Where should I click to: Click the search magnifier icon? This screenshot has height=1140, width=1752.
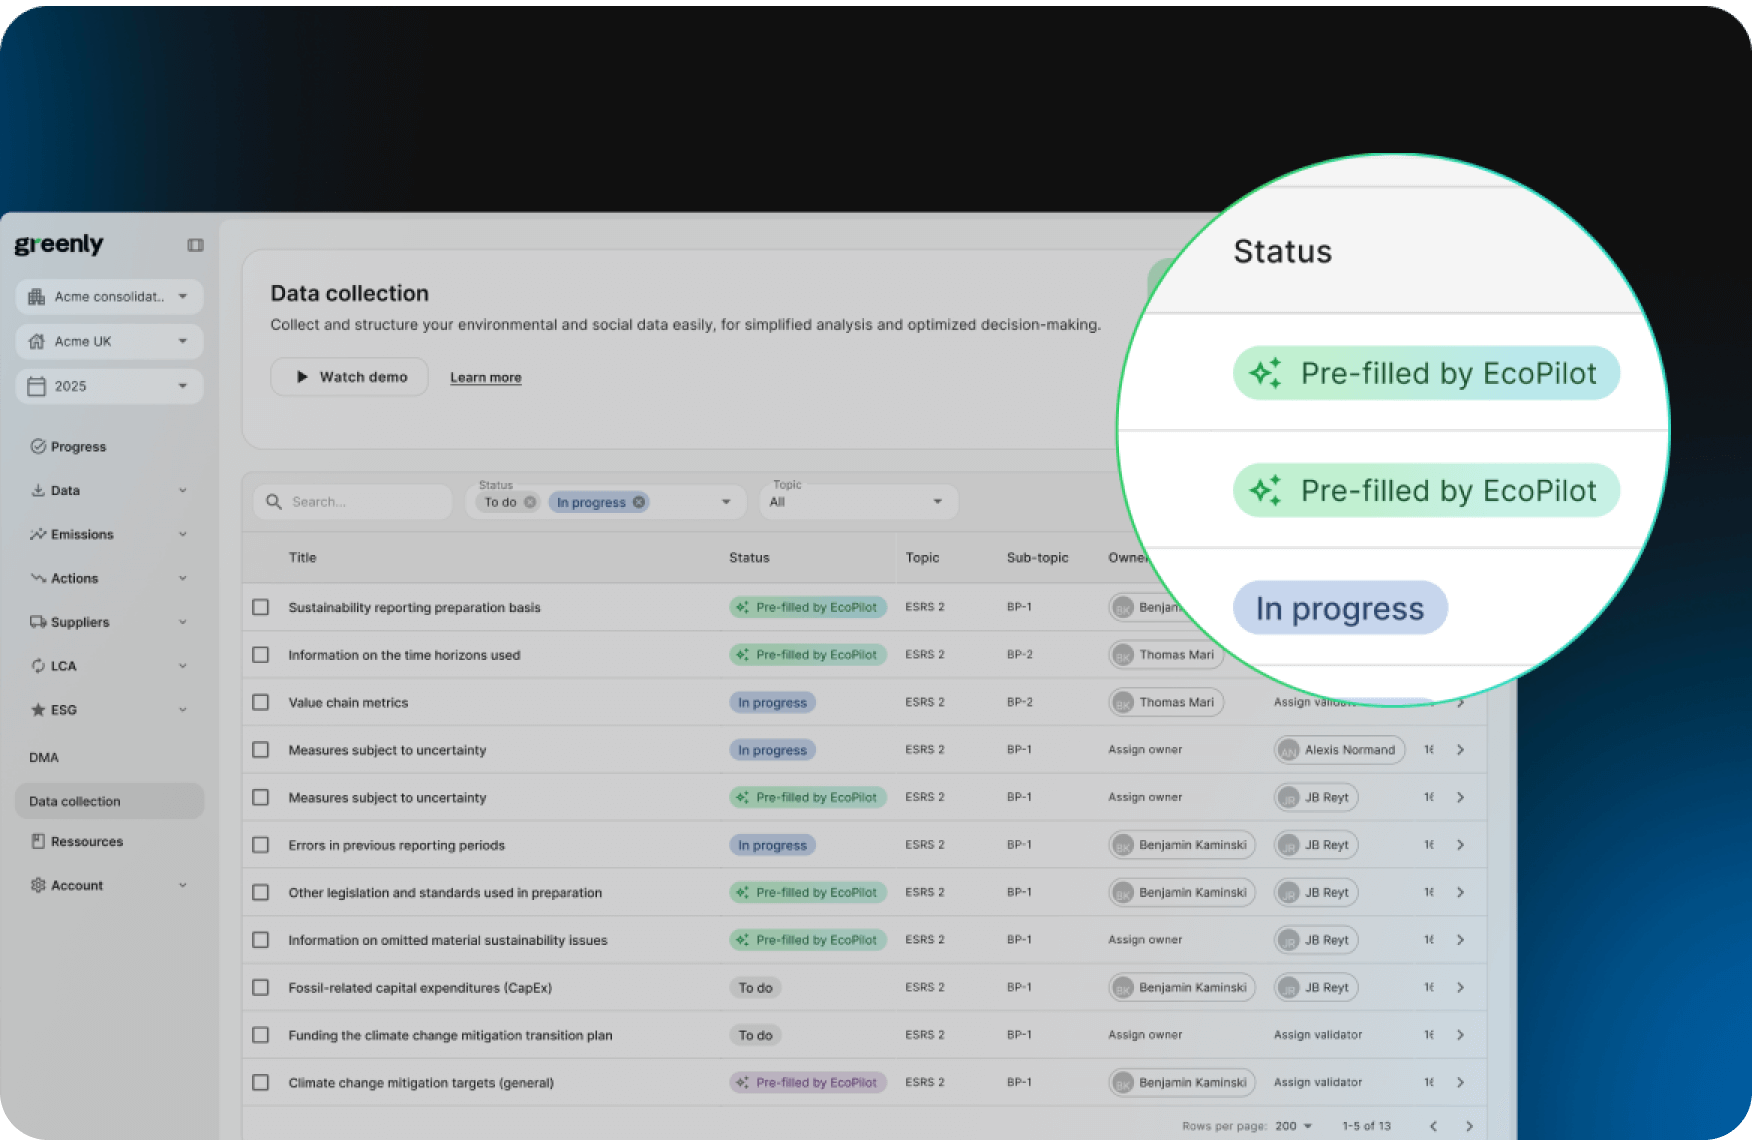point(274,502)
